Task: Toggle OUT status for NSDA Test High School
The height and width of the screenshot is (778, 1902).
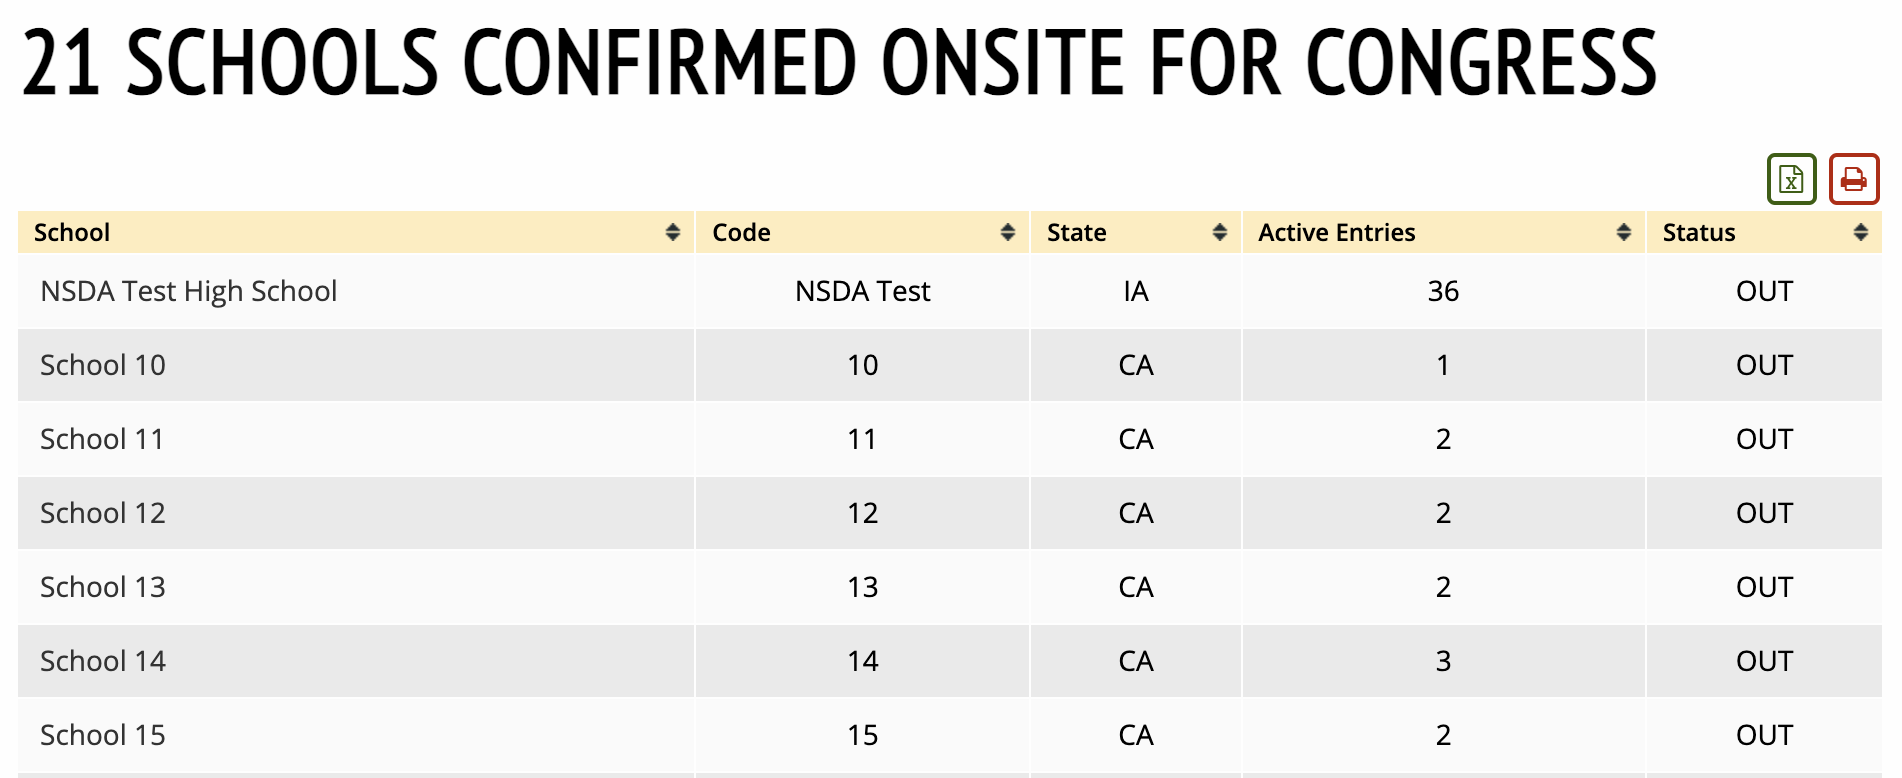Action: (1764, 291)
